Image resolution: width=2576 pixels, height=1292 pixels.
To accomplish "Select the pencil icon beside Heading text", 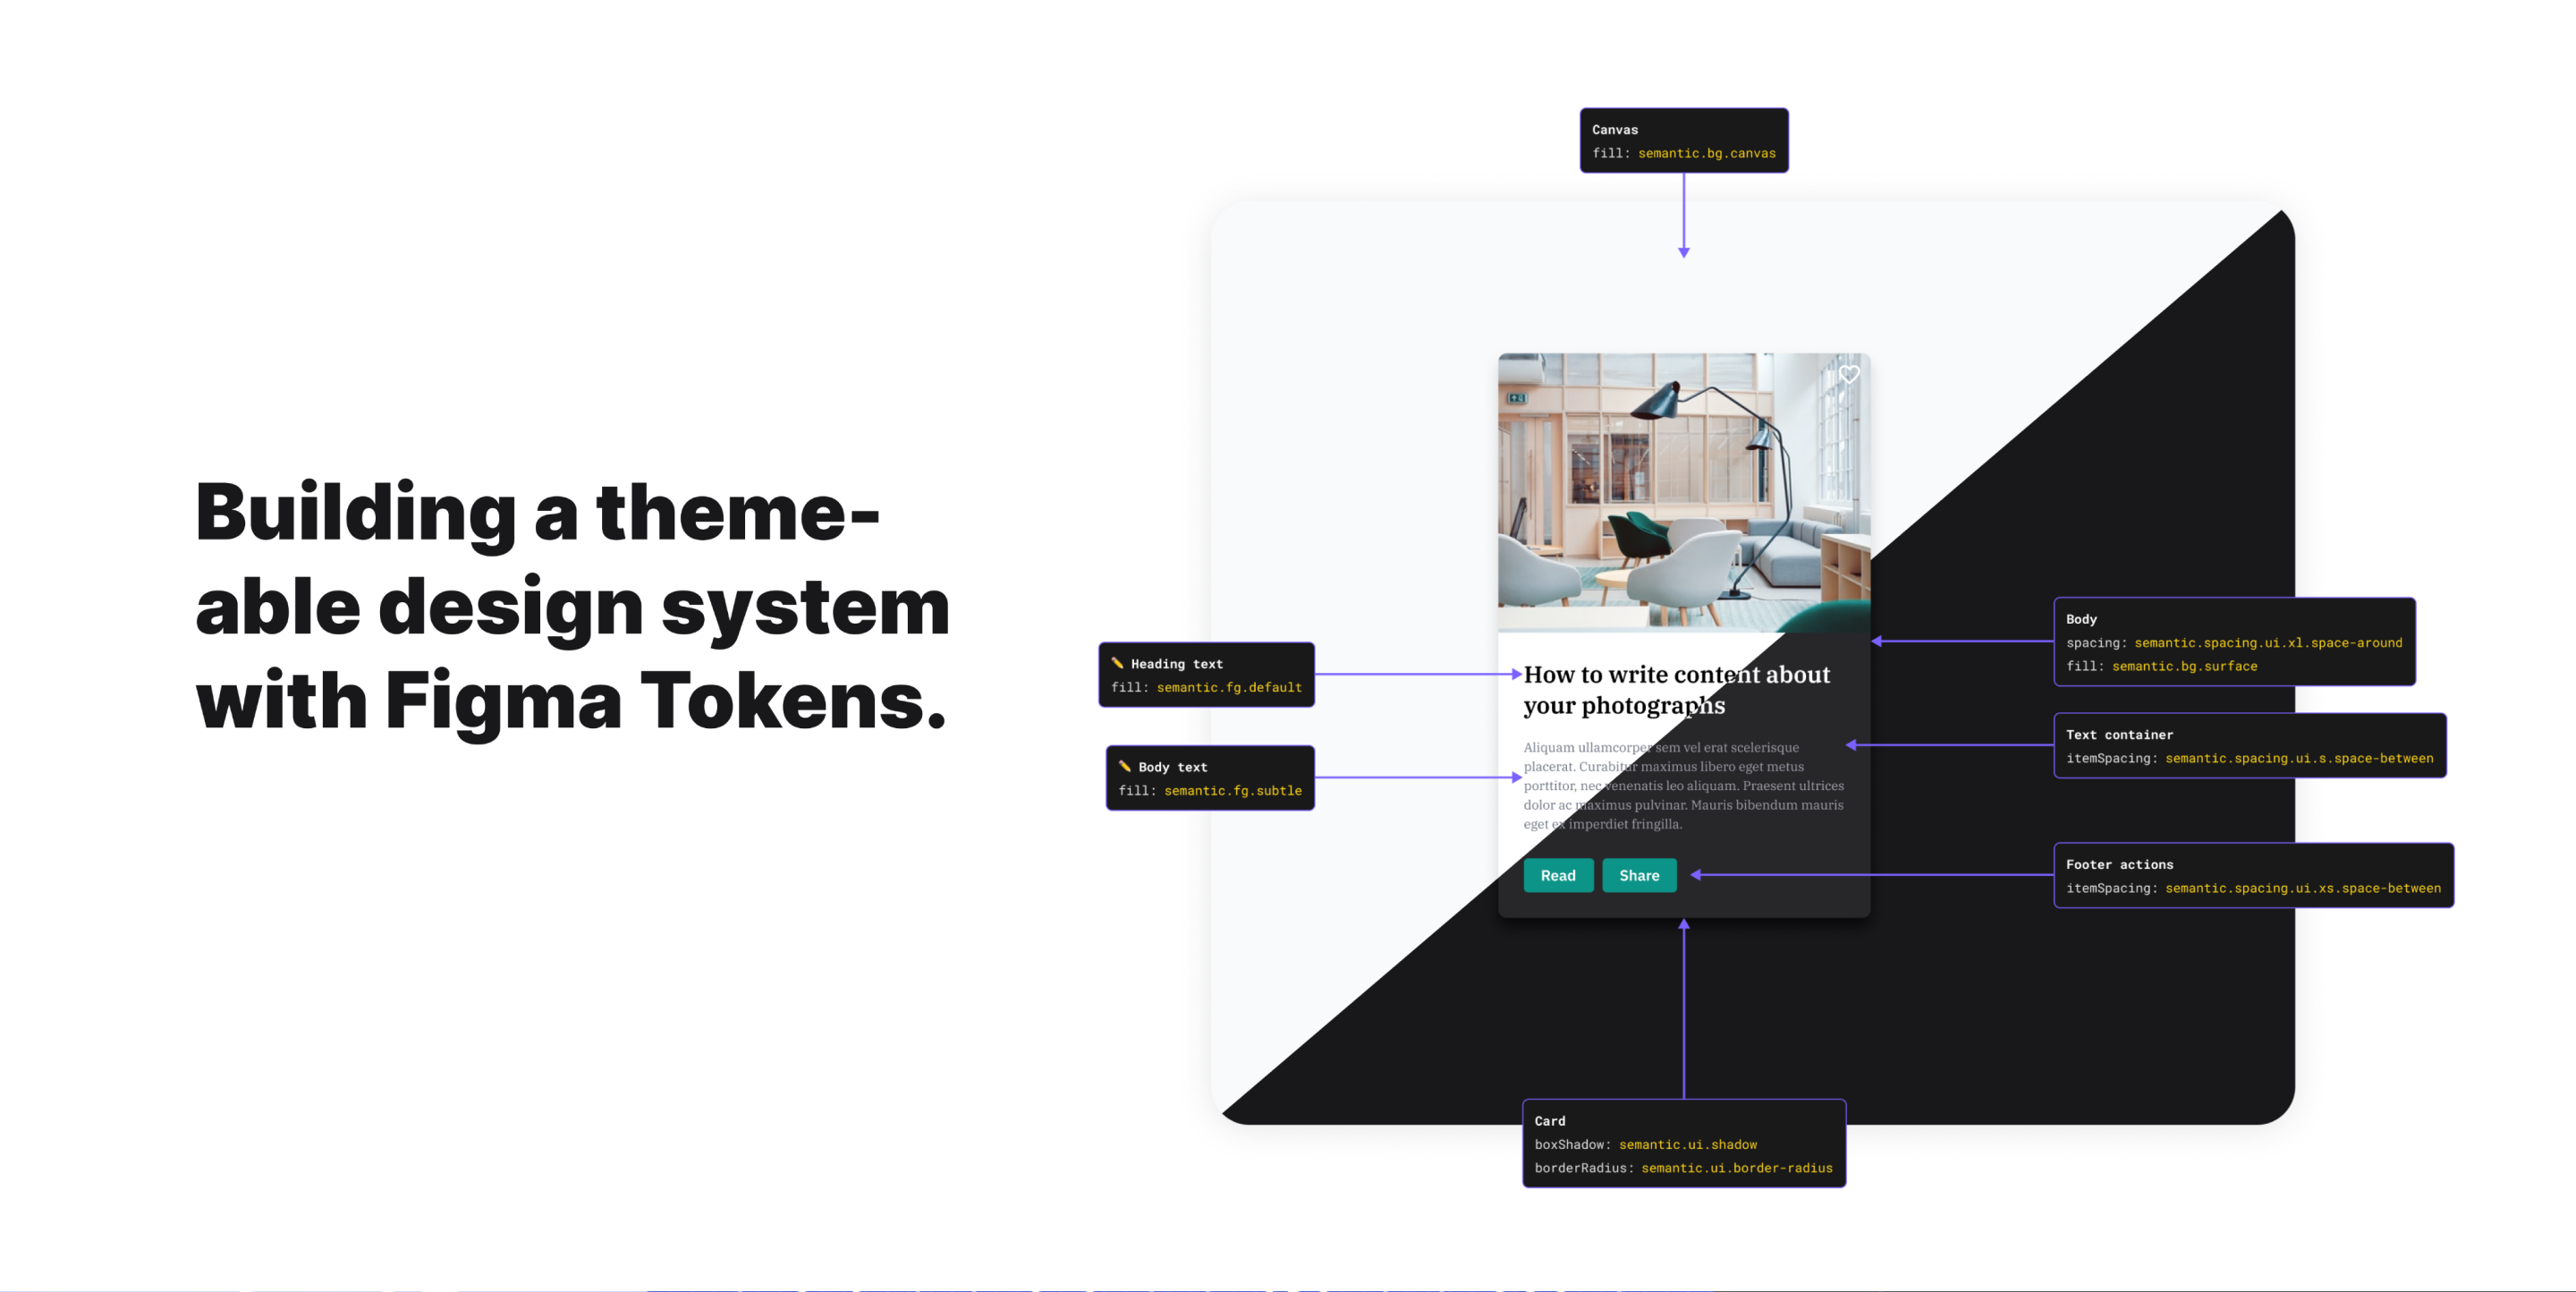I will pos(1121,662).
